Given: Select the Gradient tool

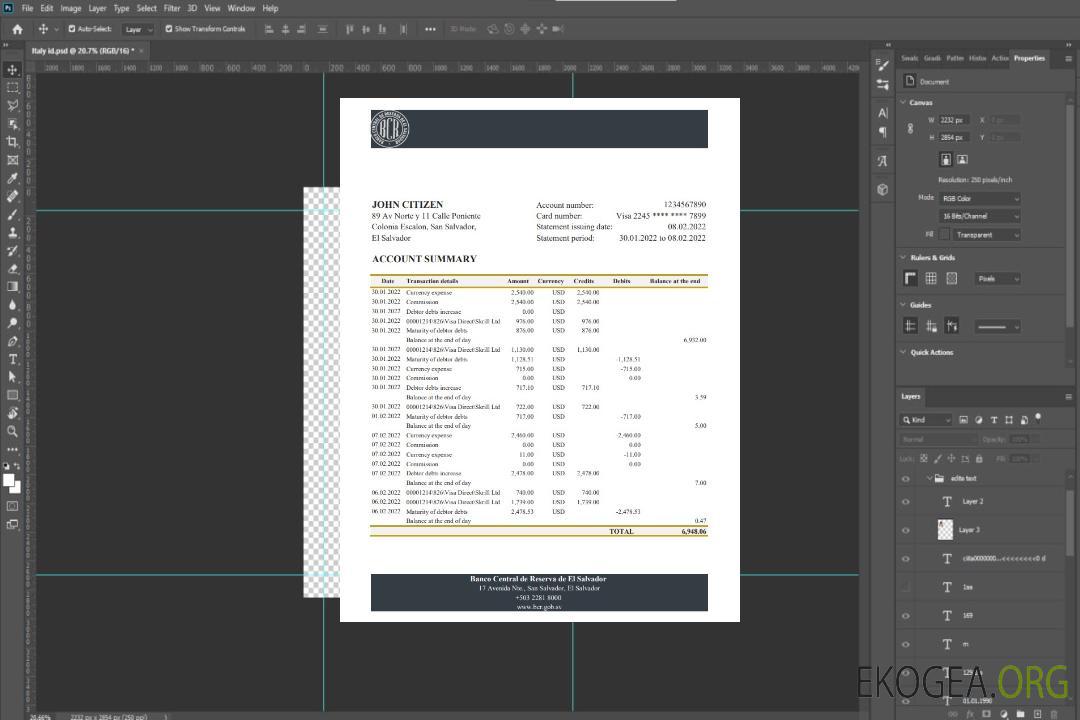Looking at the screenshot, I should click(13, 287).
